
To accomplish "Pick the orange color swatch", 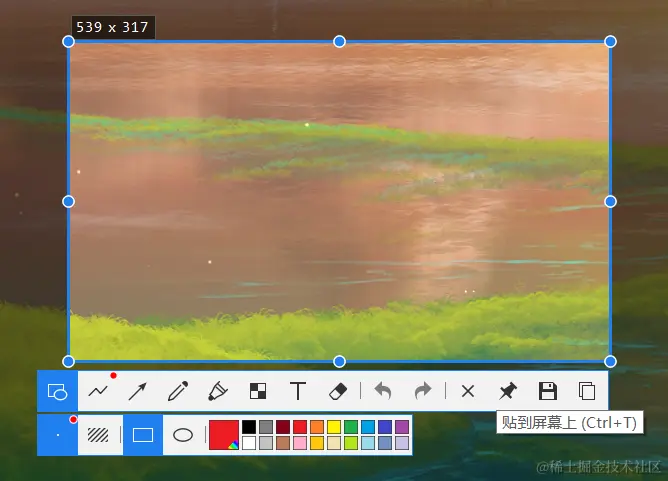I will 317,427.
